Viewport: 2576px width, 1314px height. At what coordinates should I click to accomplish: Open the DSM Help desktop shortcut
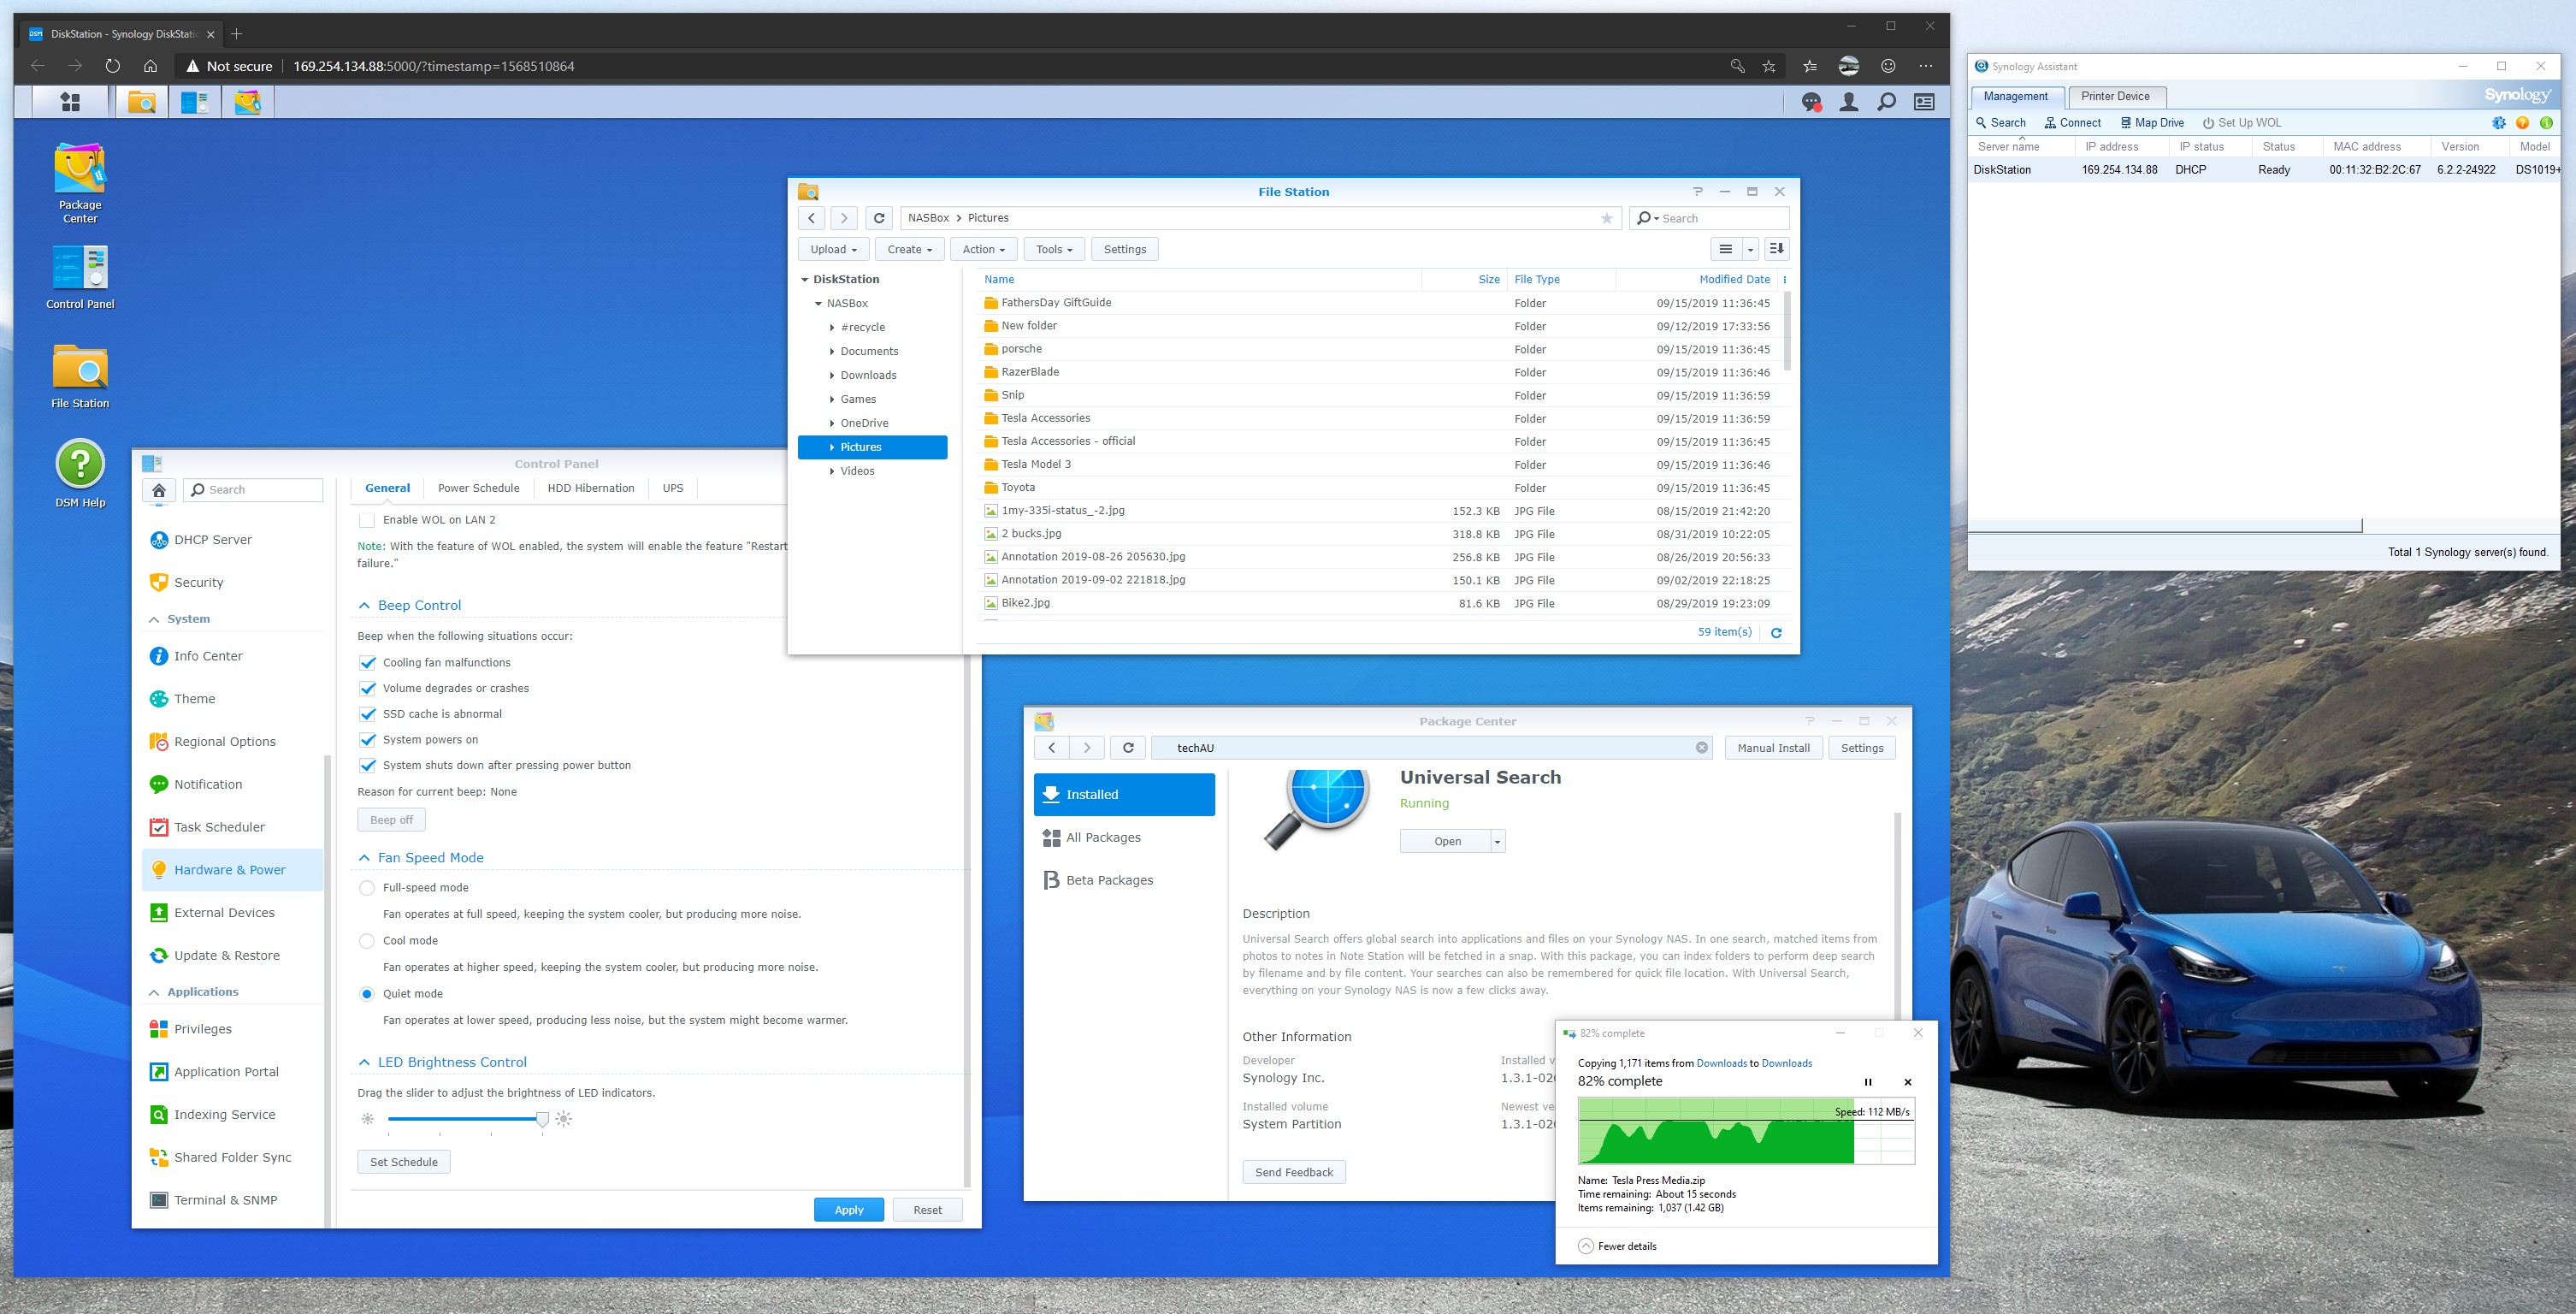click(80, 474)
